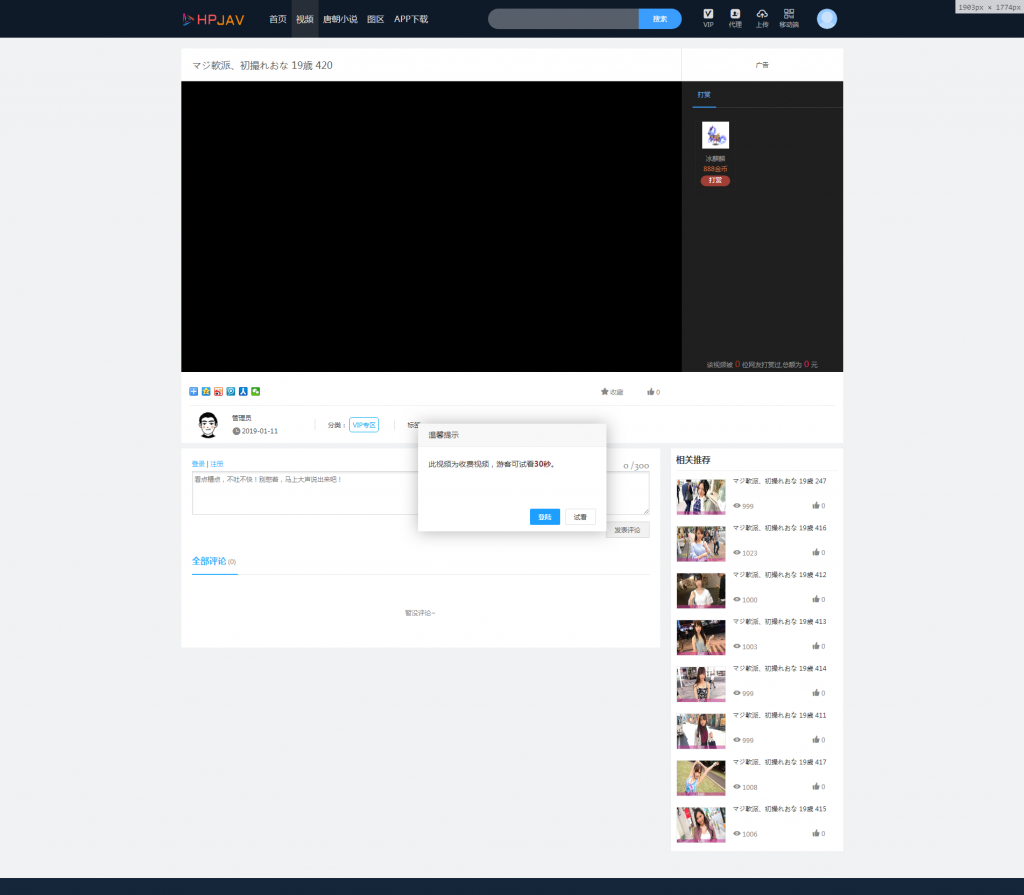
Task: Select the 全部评论 tab
Action: (x=209, y=561)
